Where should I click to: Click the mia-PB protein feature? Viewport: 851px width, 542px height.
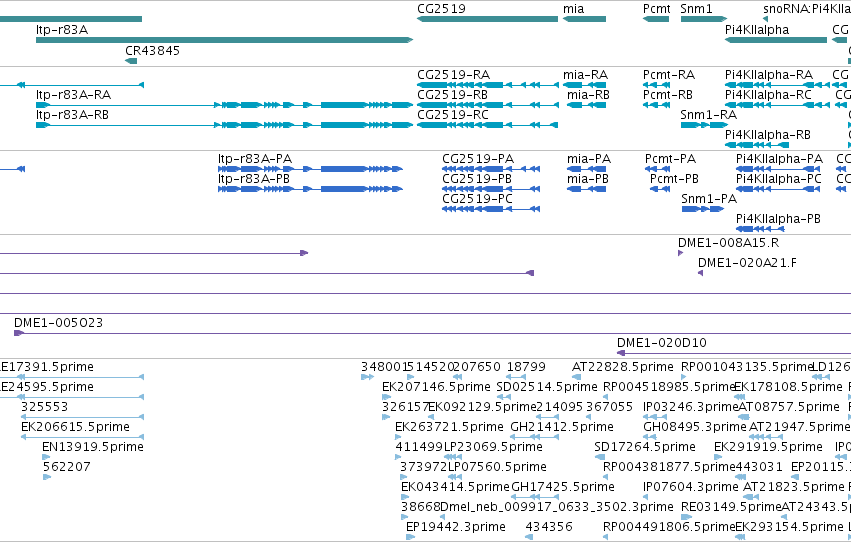[x=586, y=189]
